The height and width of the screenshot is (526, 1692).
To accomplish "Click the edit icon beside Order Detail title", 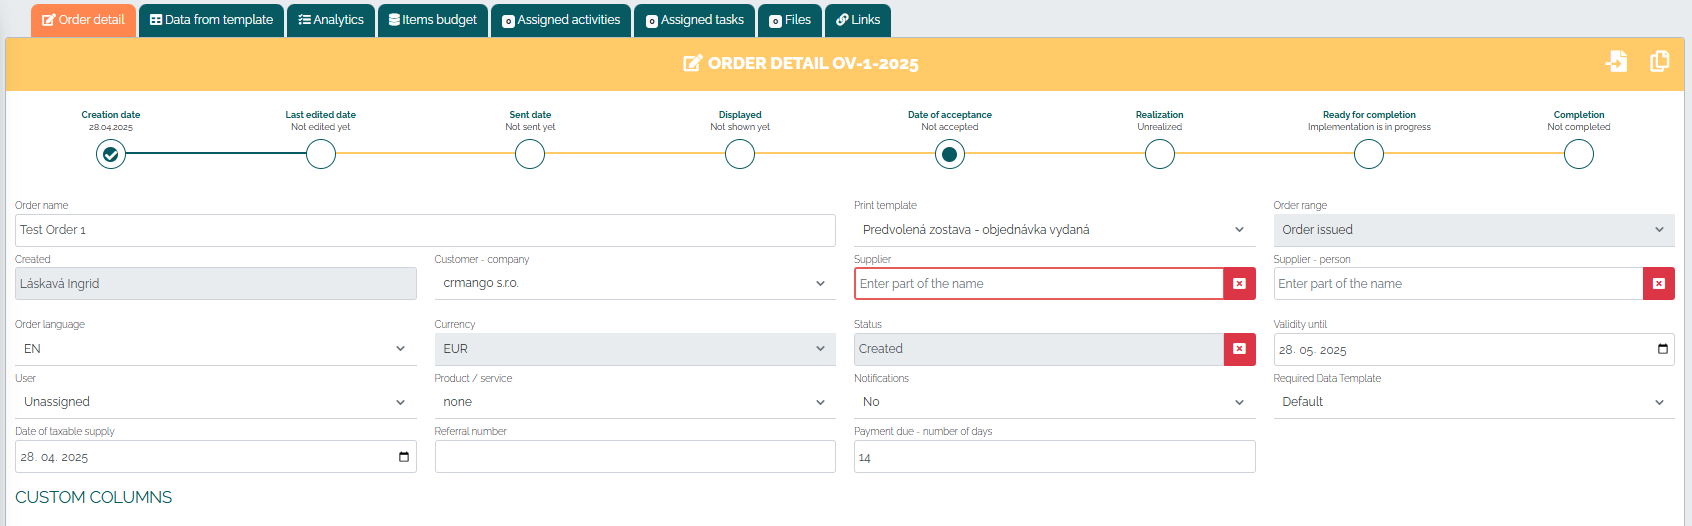I will [x=692, y=64].
